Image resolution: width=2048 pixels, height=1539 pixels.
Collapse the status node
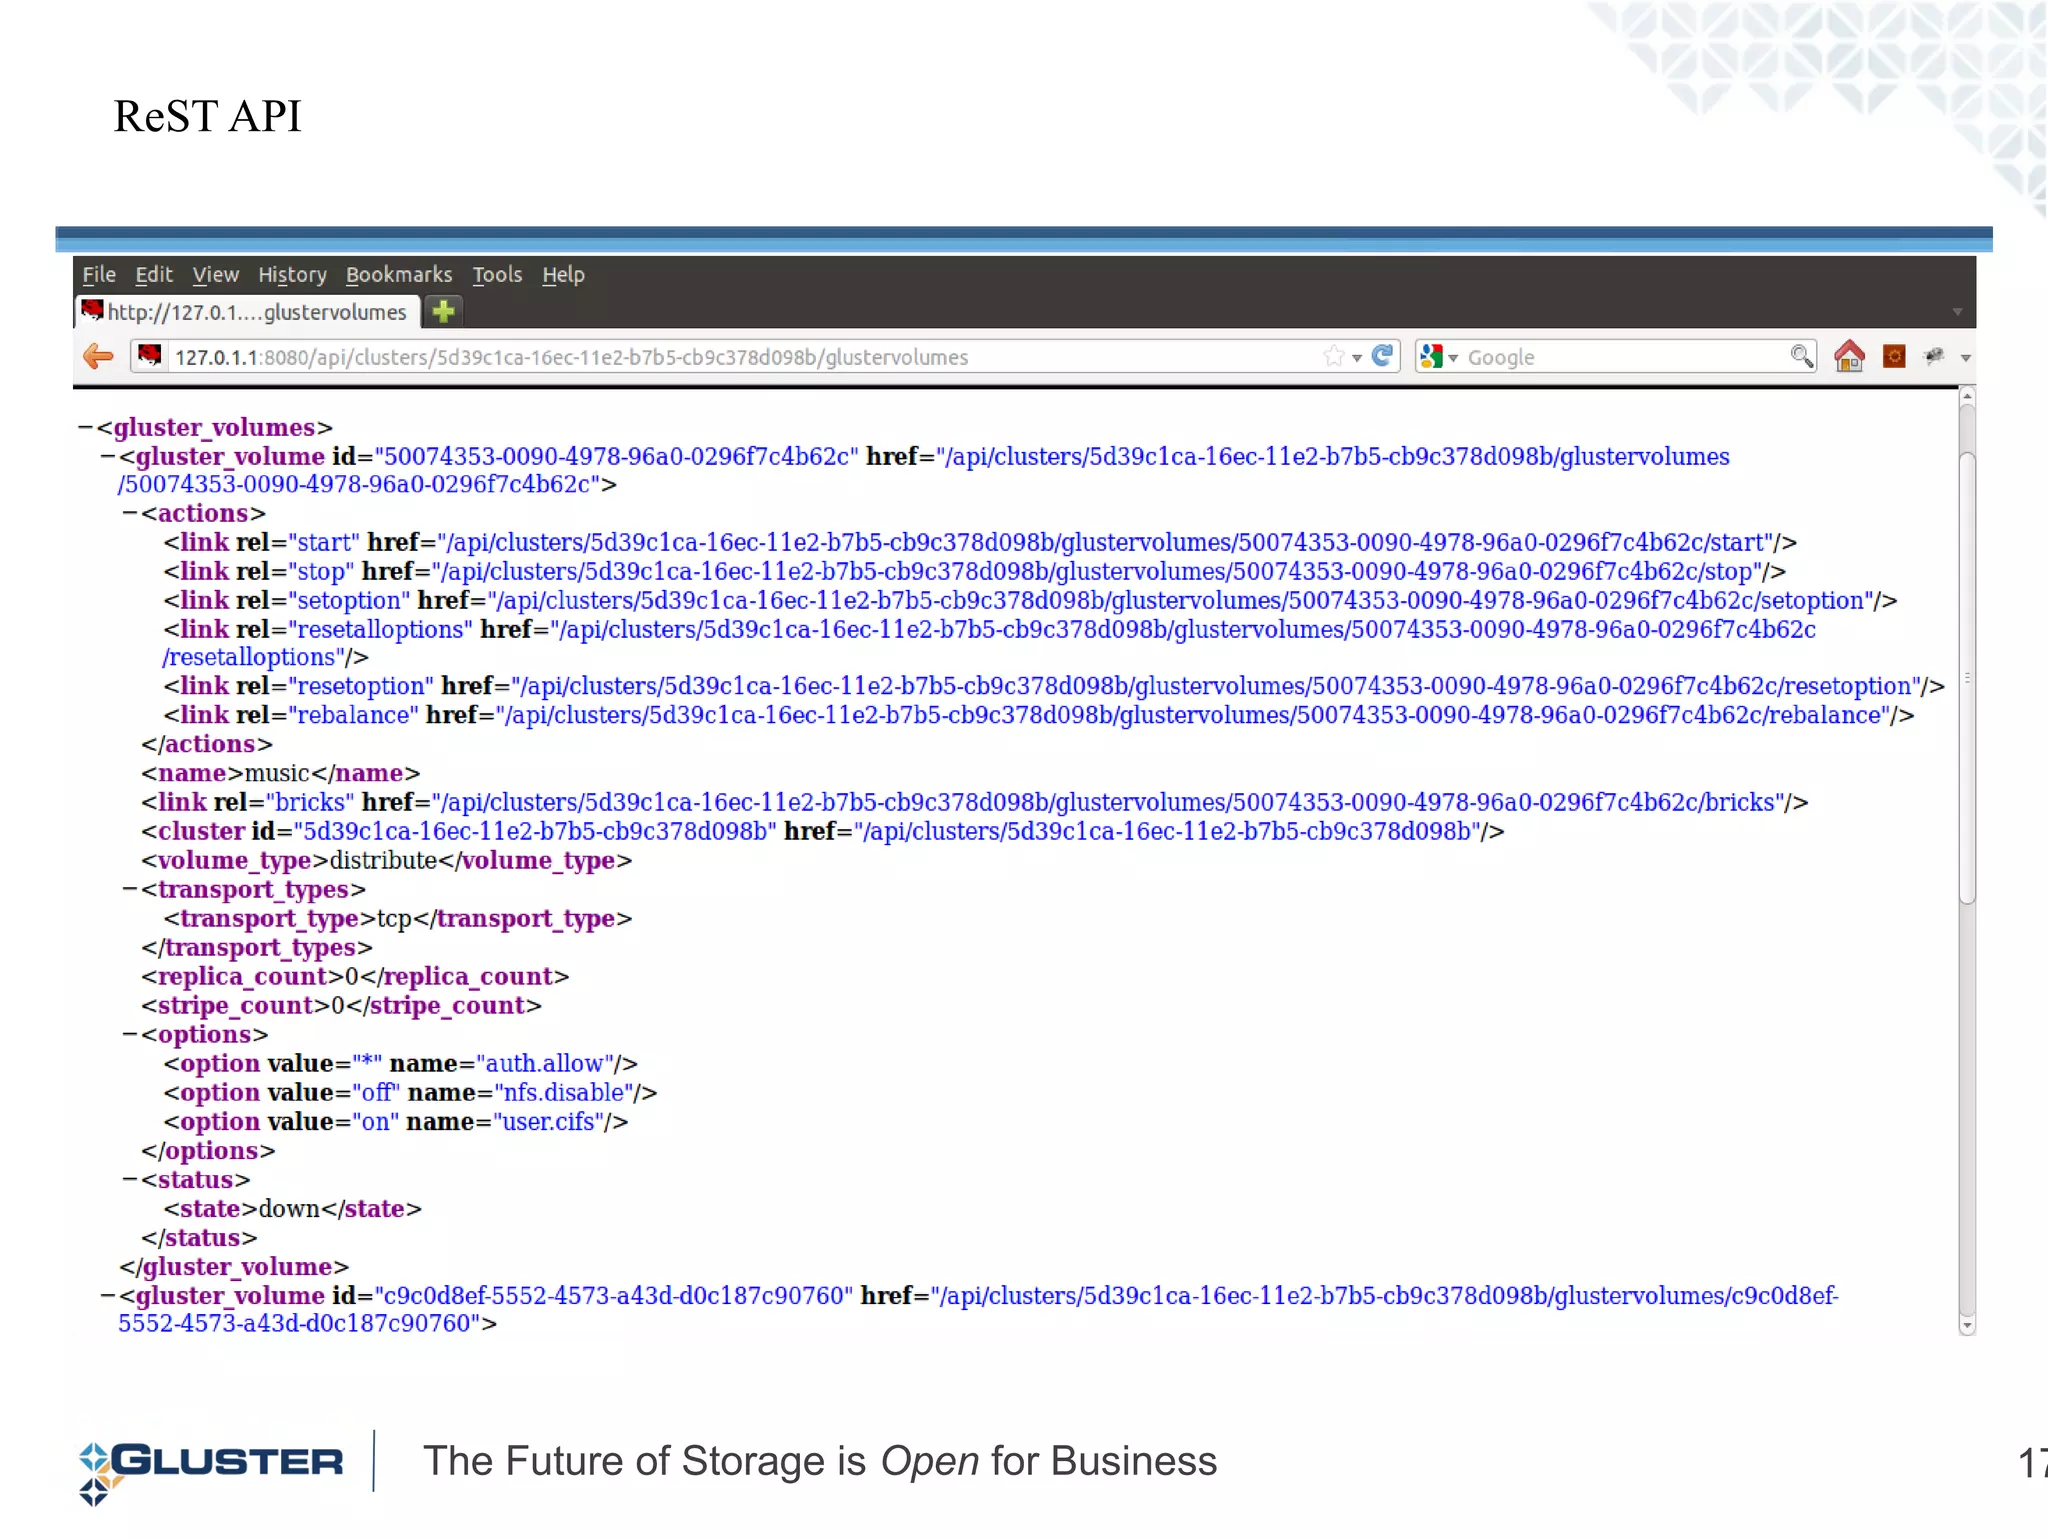(130, 1180)
